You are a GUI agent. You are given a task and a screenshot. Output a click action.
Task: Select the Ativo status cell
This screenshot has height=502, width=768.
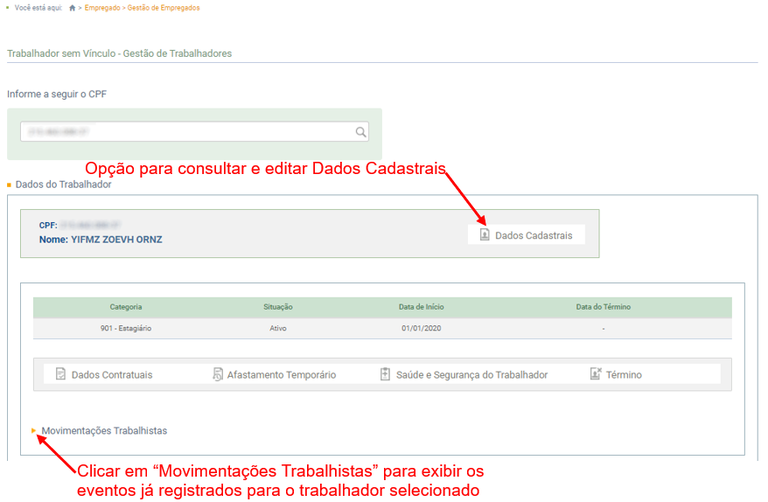278,328
